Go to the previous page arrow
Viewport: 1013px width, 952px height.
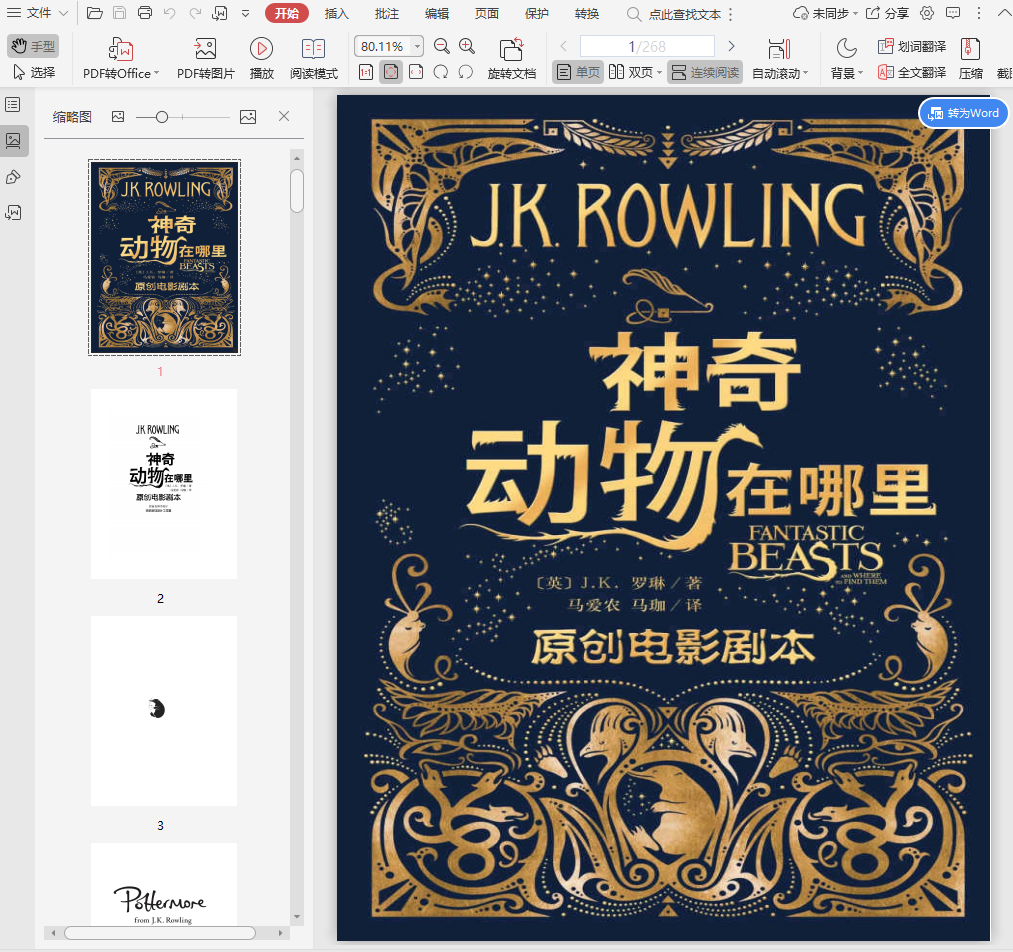tap(563, 46)
